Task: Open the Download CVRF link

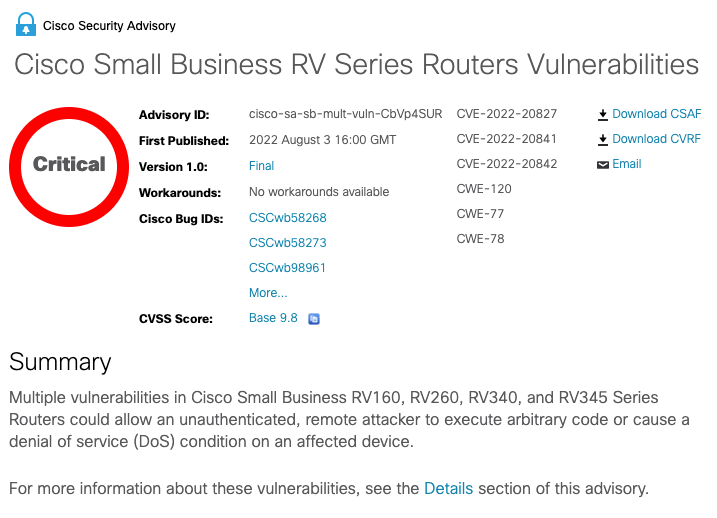Action: point(656,139)
